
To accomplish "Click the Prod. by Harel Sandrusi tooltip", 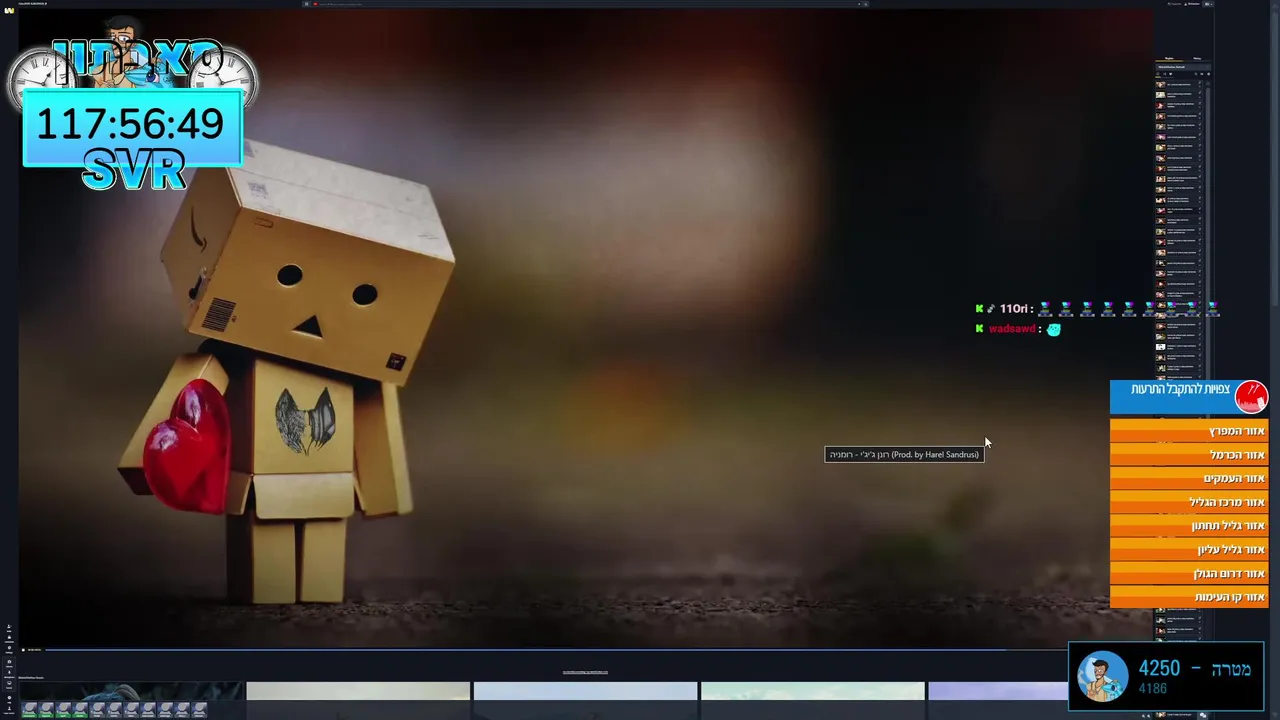I will pyautogui.click(x=904, y=455).
